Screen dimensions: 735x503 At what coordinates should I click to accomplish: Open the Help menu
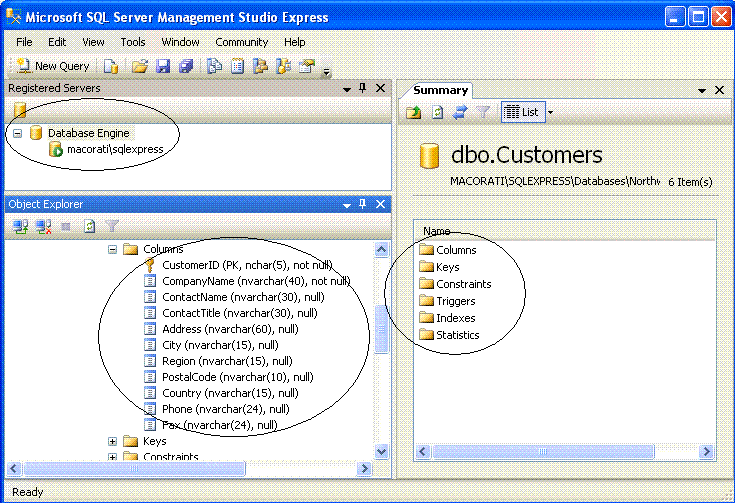pos(294,42)
